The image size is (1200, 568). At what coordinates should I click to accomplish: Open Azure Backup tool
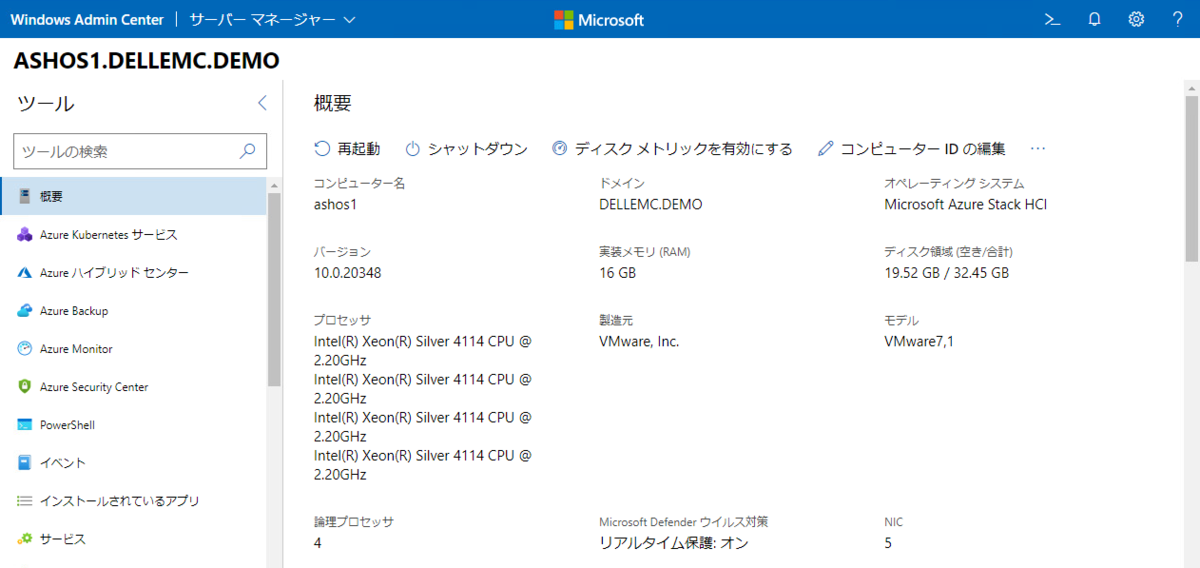pos(133,310)
